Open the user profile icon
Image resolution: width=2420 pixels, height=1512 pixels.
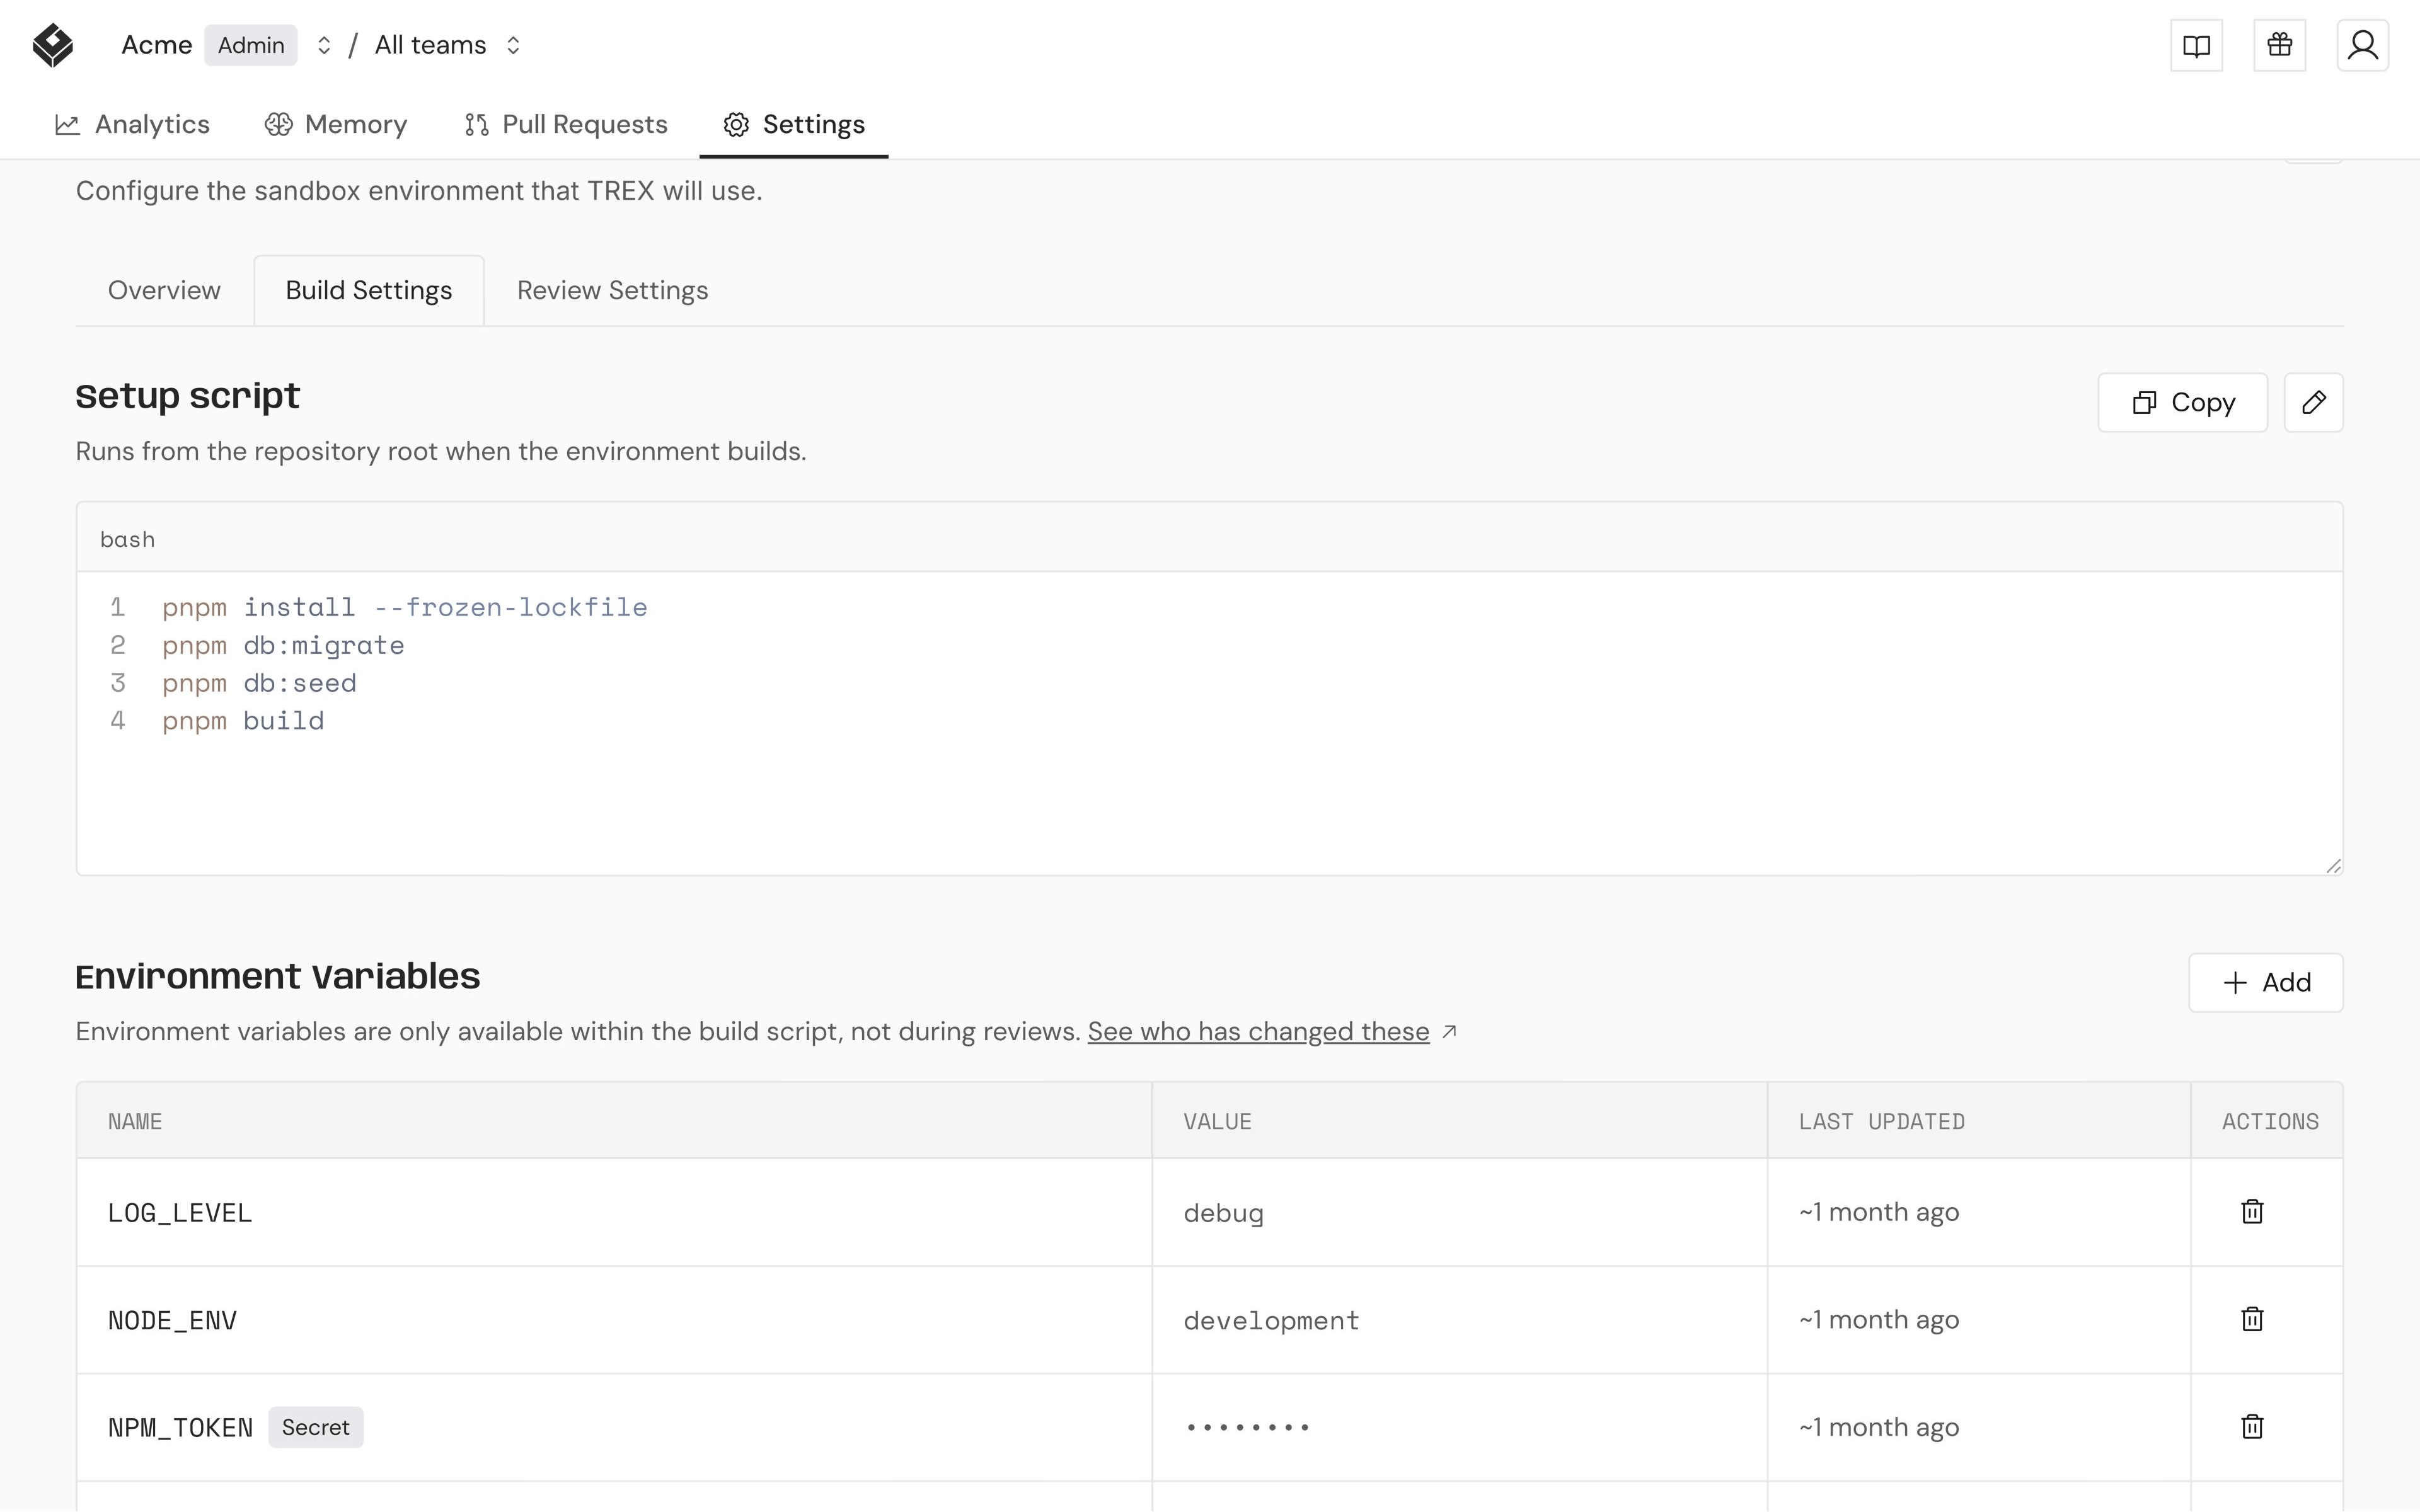[2362, 46]
